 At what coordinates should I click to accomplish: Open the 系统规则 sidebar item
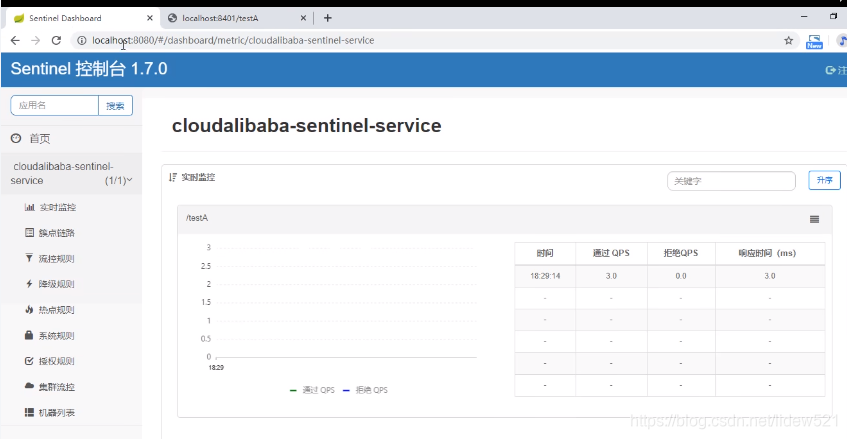click(x=57, y=336)
